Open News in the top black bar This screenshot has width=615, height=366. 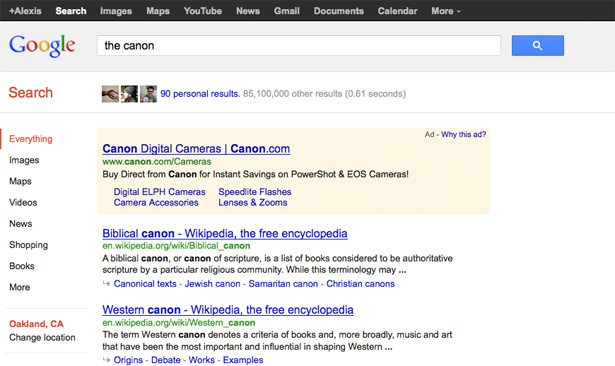tap(248, 11)
